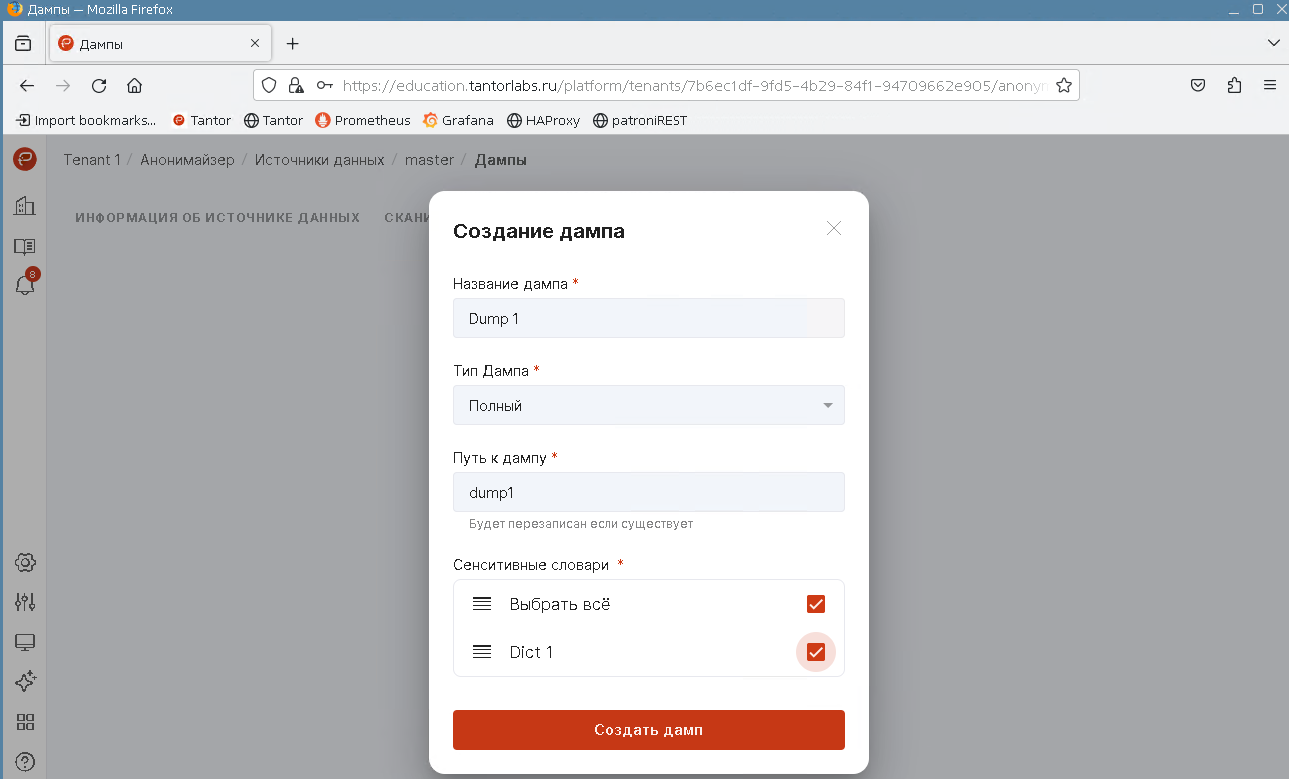
Task: Uncheck the "Выбрать всё" checkbox
Action: click(x=815, y=604)
